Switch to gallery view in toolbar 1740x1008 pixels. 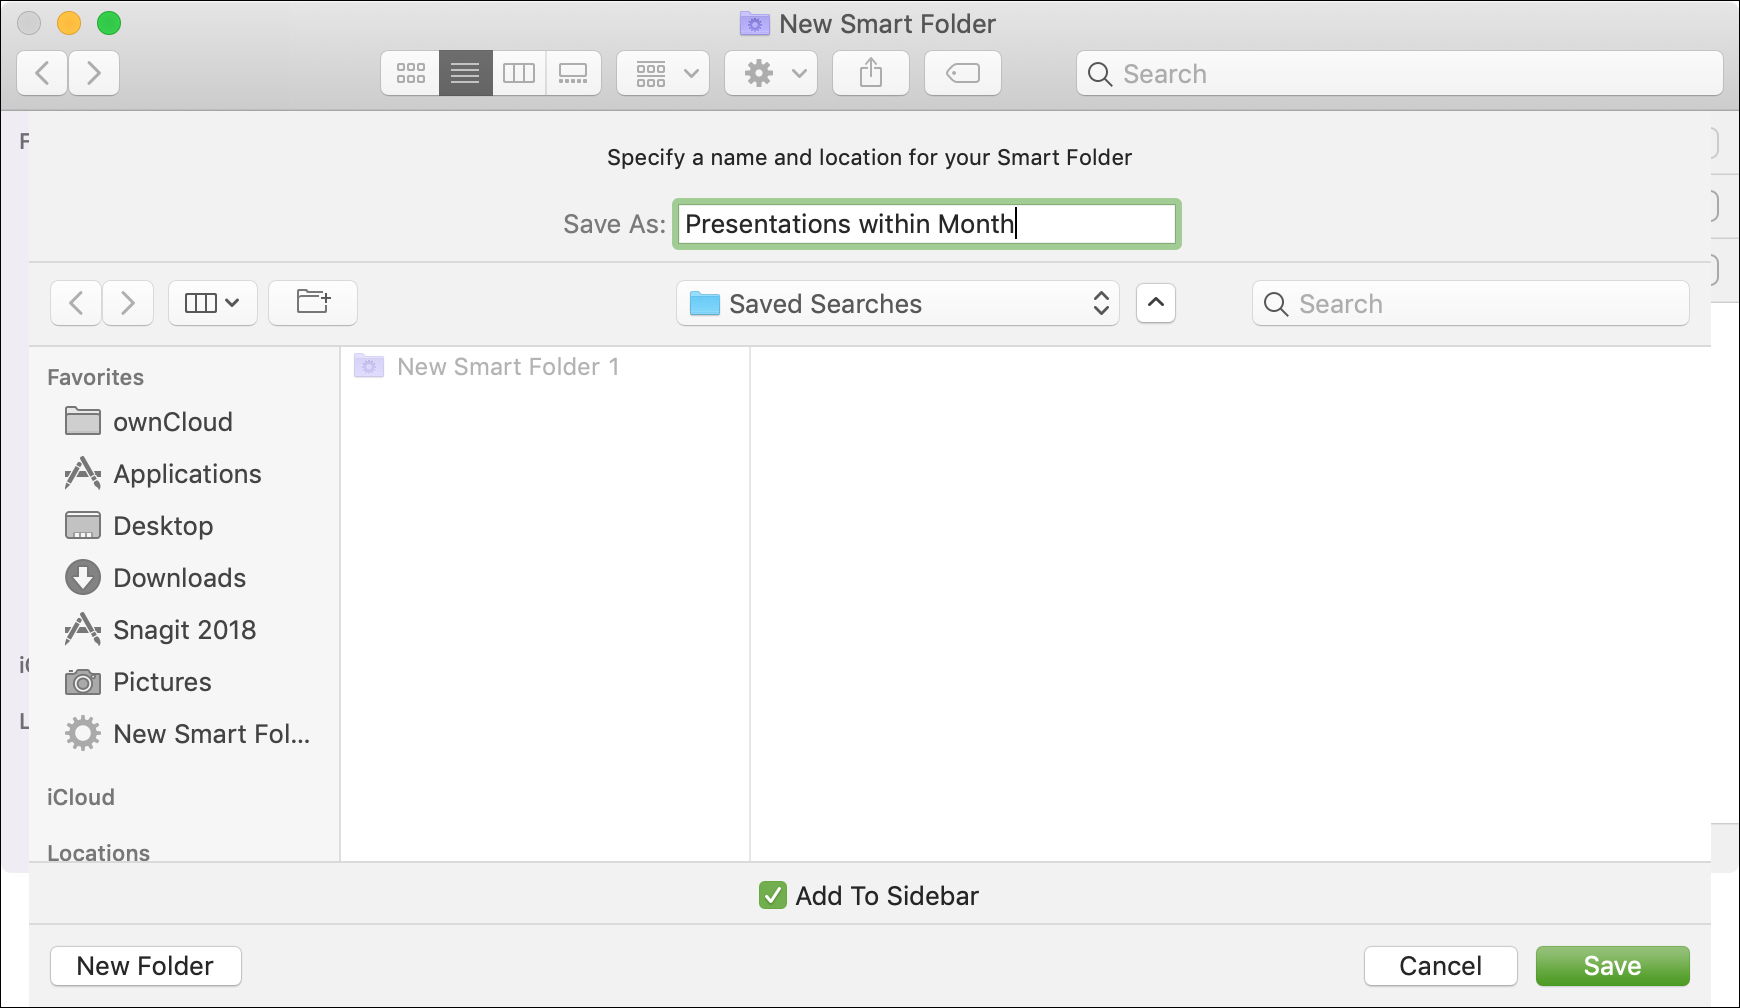573,73
